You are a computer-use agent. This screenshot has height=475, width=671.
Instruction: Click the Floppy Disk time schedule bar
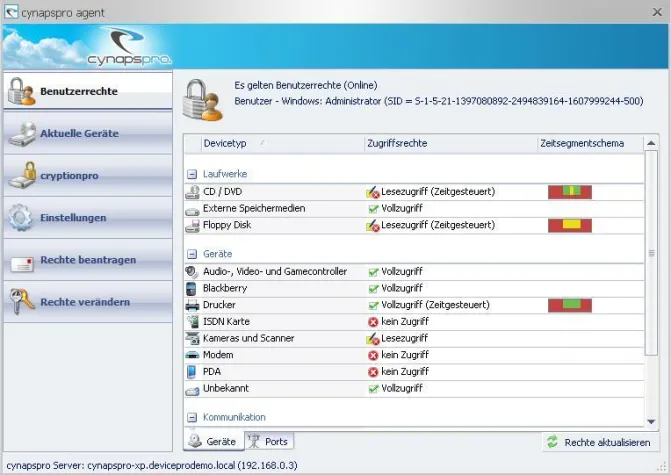570,226
